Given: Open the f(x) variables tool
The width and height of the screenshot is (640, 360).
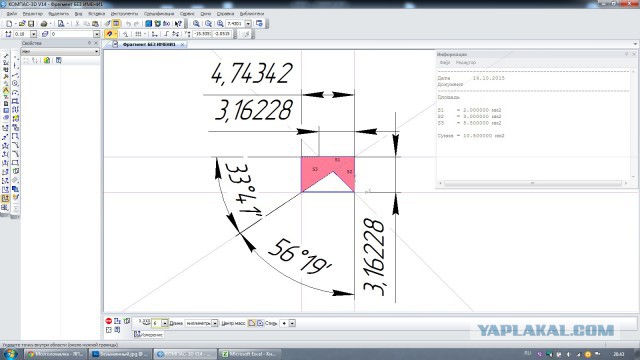Looking at the screenshot, I should pos(167,24).
